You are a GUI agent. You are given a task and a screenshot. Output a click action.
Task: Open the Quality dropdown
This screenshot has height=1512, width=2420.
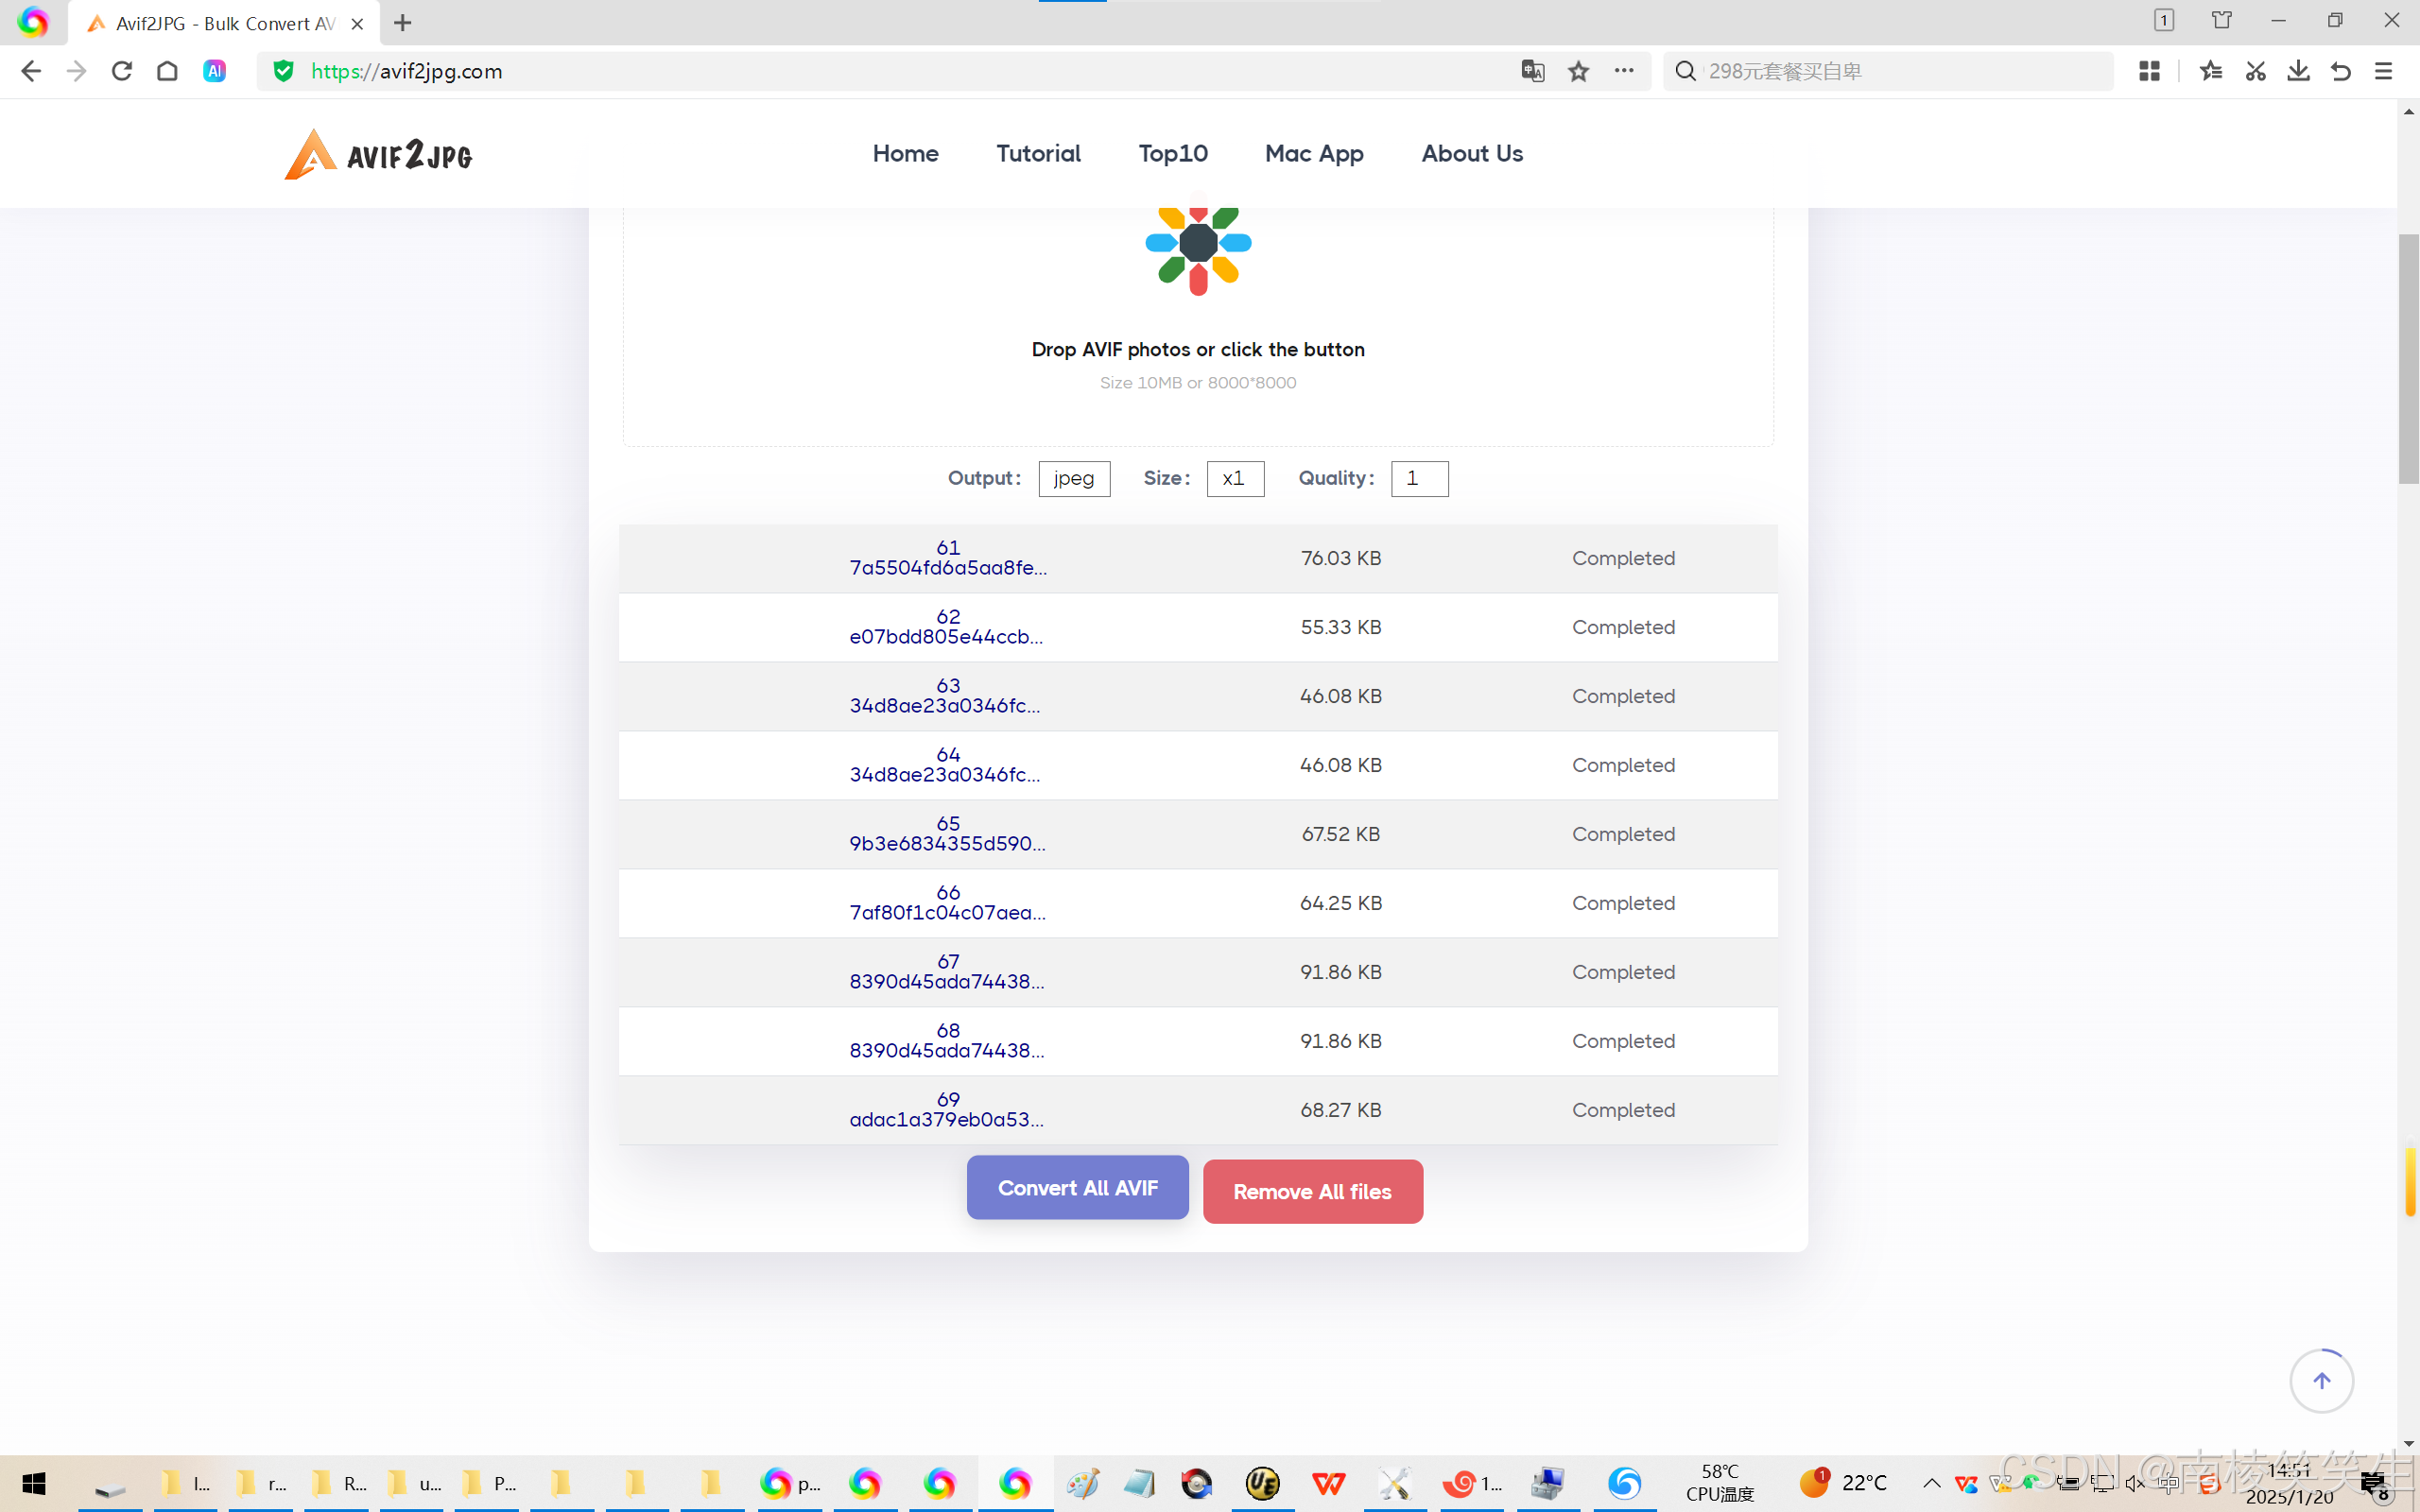tap(1419, 478)
